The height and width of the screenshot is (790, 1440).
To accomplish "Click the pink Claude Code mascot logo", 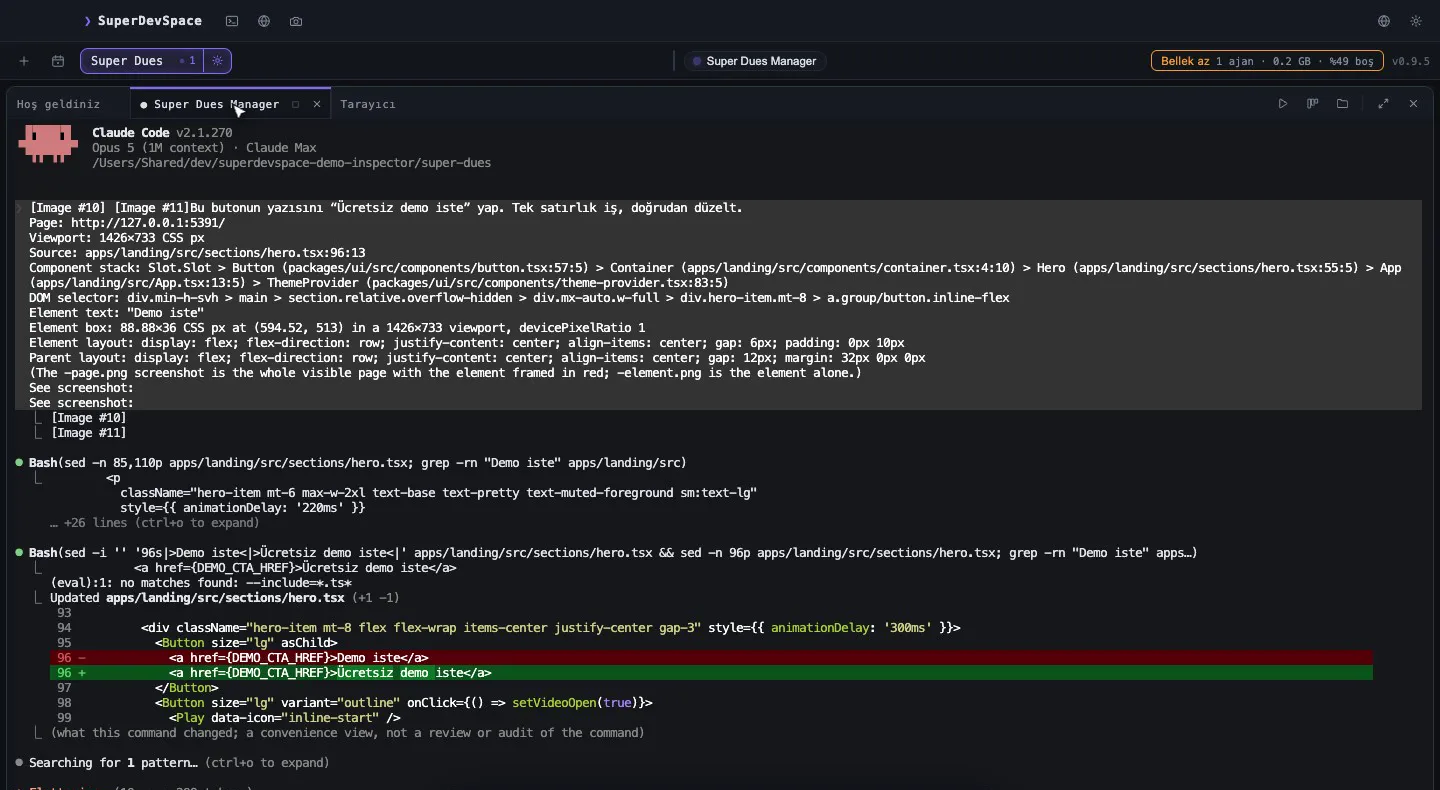I will tap(48, 143).
